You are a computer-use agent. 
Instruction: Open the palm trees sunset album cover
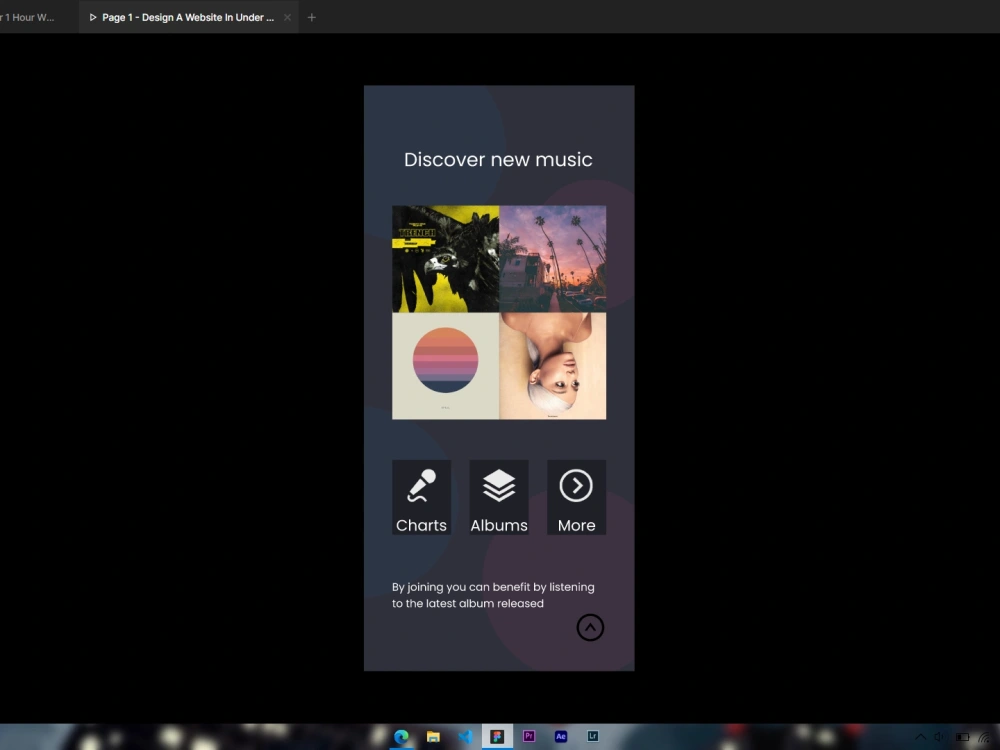pyautogui.click(x=552, y=259)
